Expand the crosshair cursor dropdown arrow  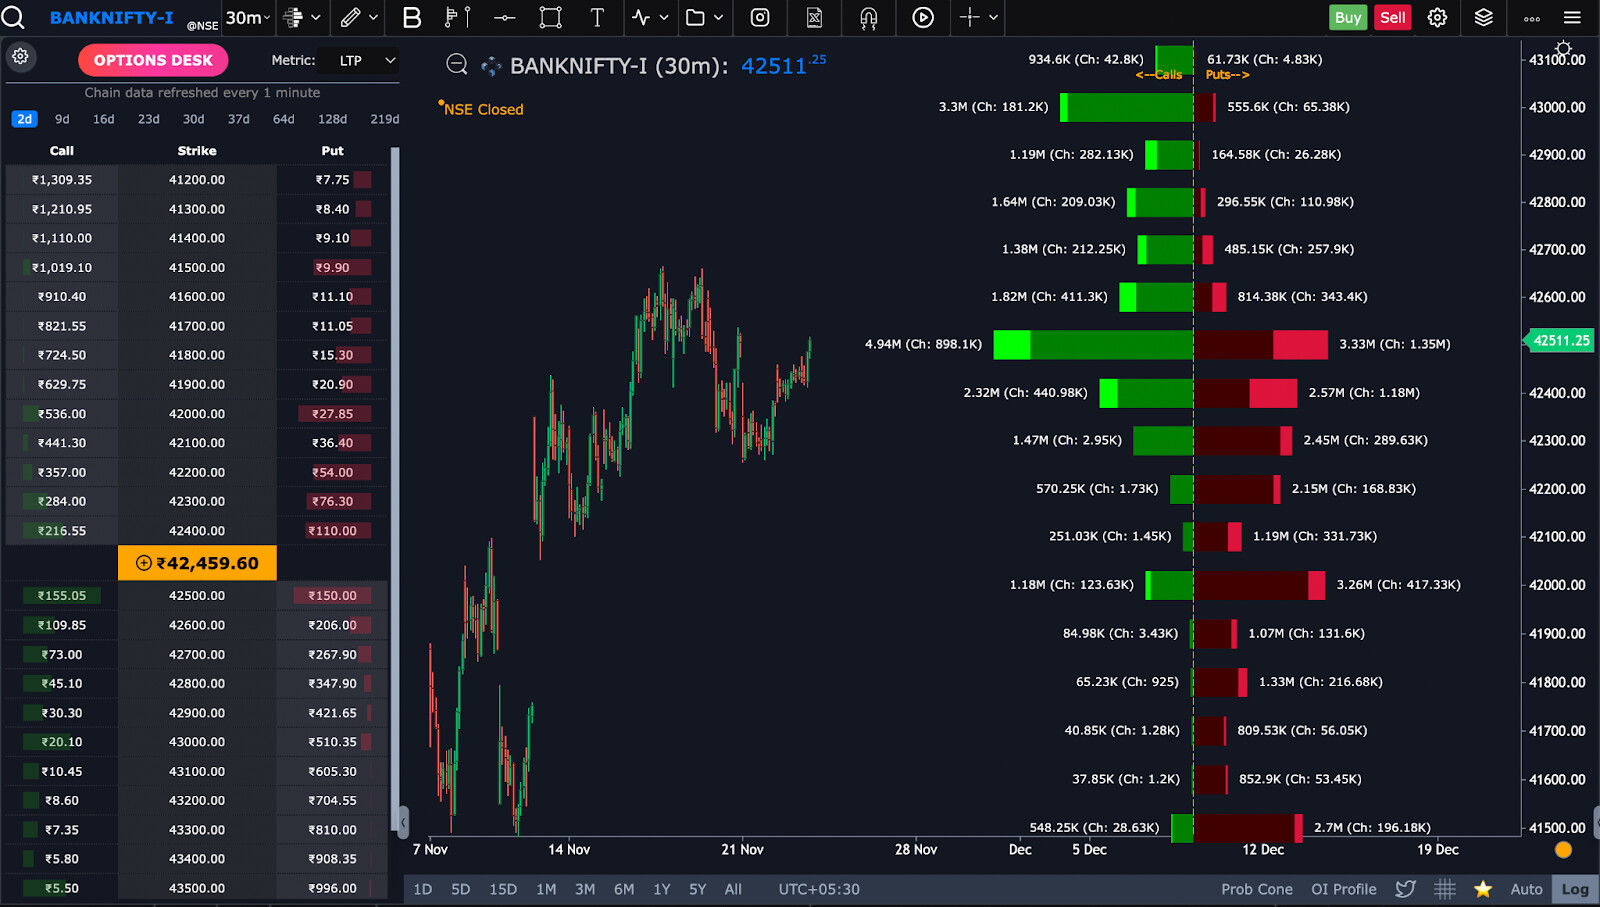pos(993,17)
